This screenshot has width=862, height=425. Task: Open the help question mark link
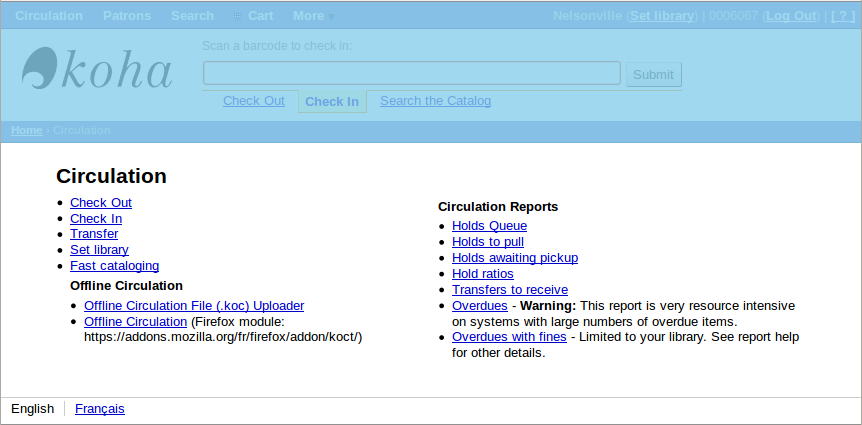click(x=843, y=16)
